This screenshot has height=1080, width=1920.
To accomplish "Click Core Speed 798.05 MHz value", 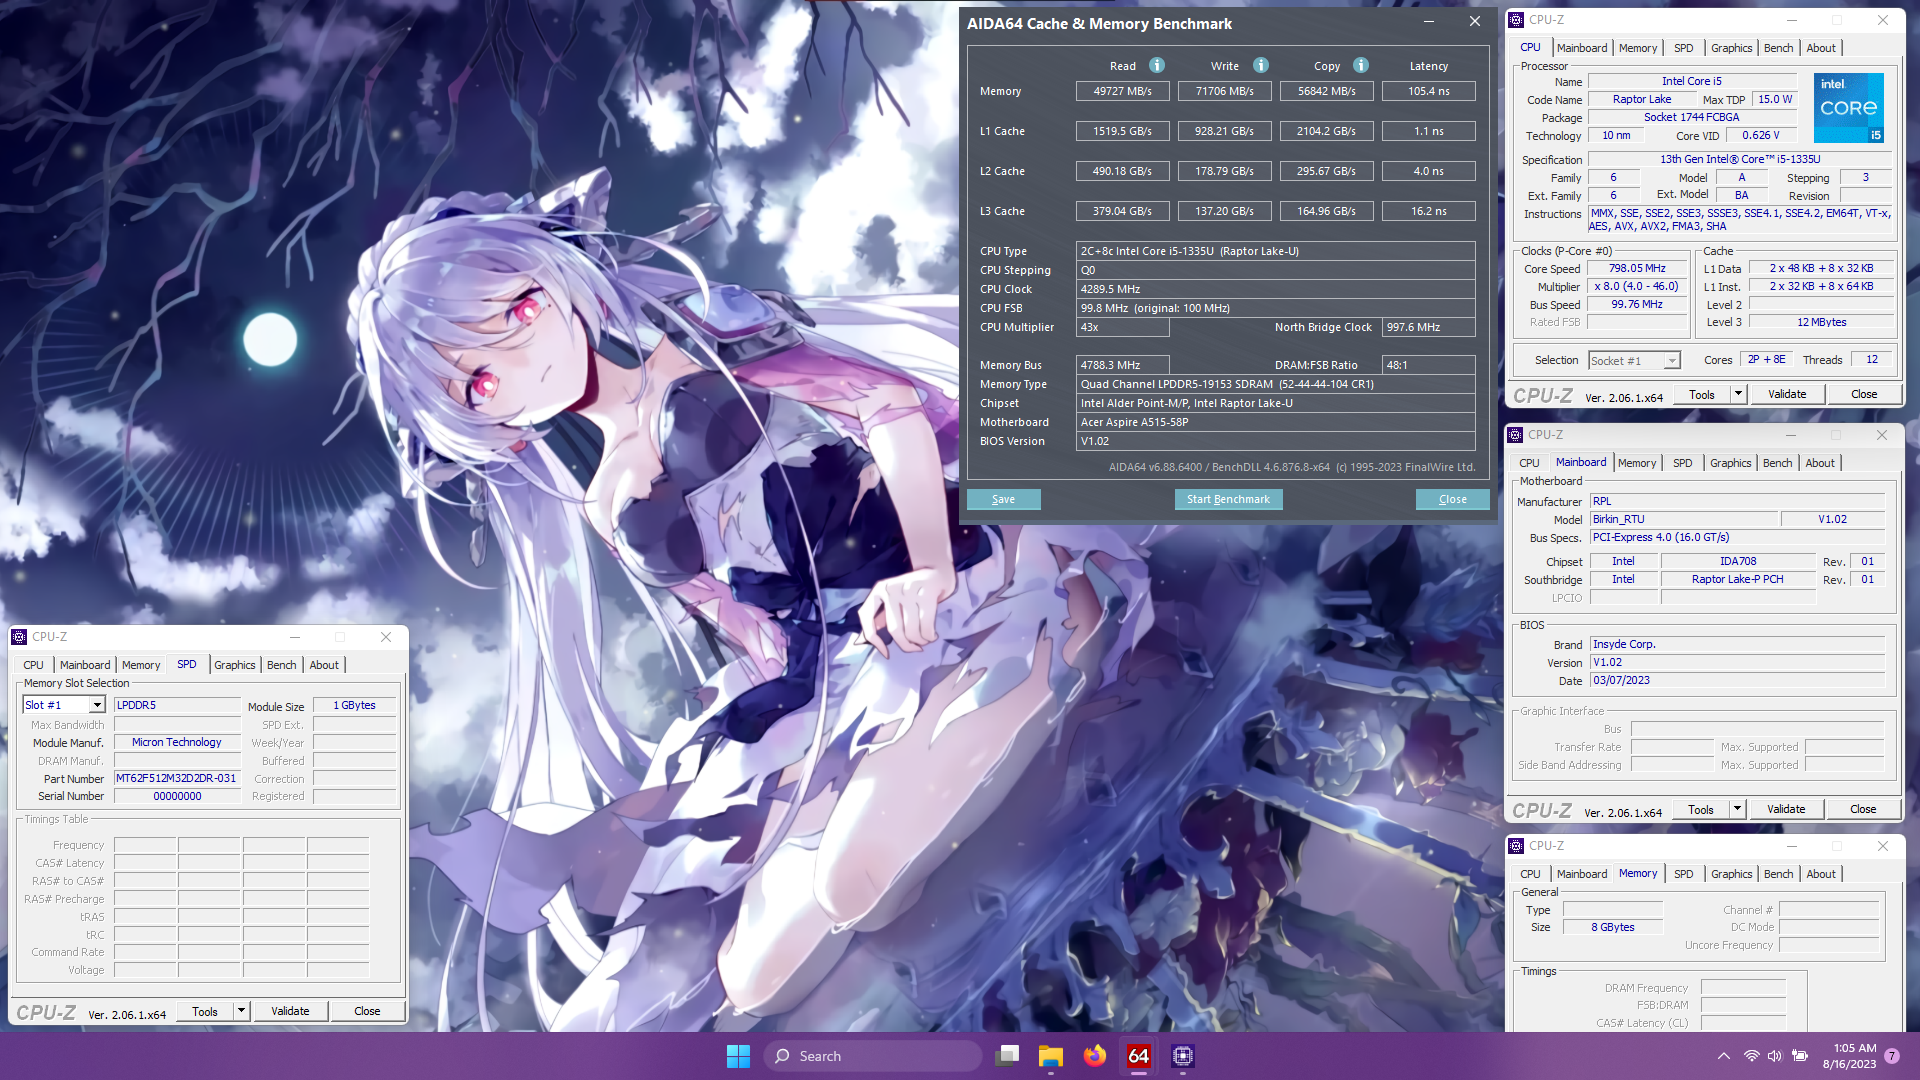I will point(1637,268).
